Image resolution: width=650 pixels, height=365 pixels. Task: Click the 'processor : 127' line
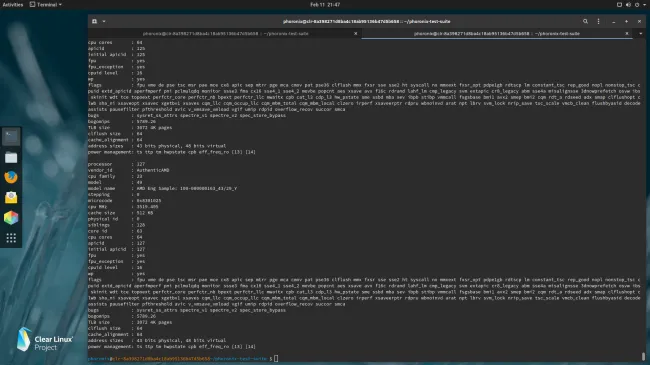click(116, 164)
